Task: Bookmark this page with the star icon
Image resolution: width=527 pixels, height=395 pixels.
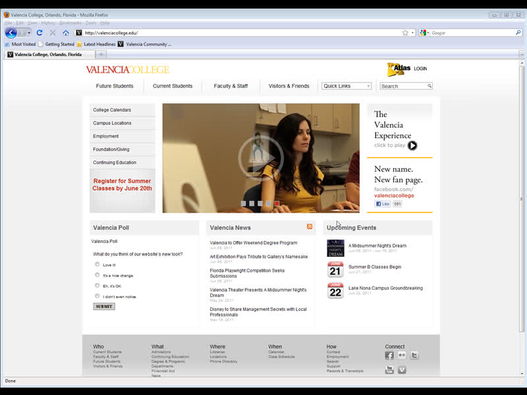Action: 405,33
